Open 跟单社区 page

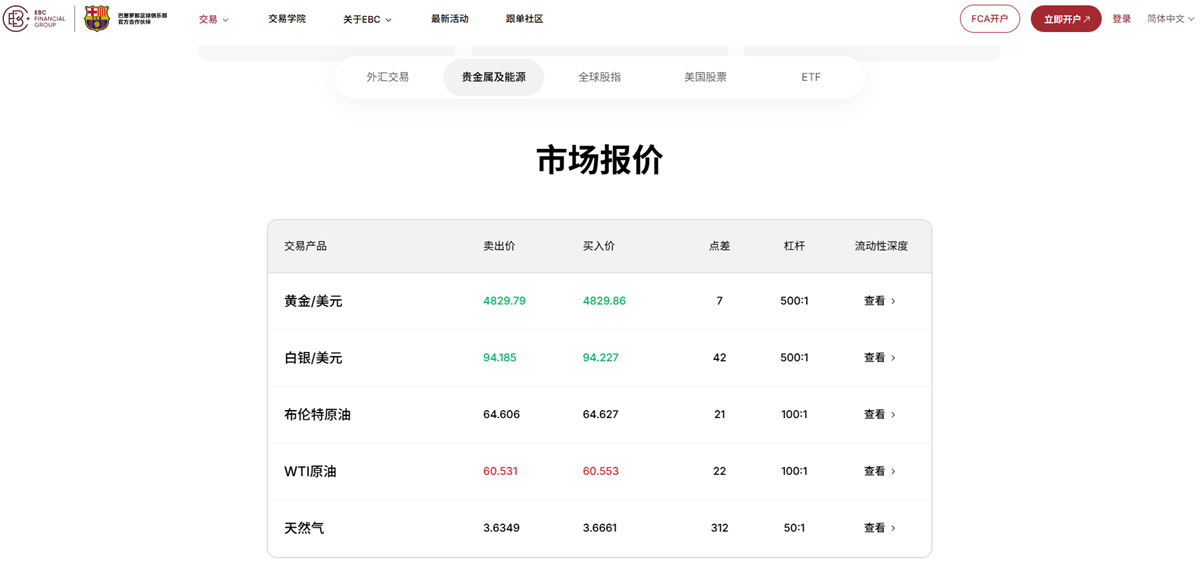click(x=524, y=19)
